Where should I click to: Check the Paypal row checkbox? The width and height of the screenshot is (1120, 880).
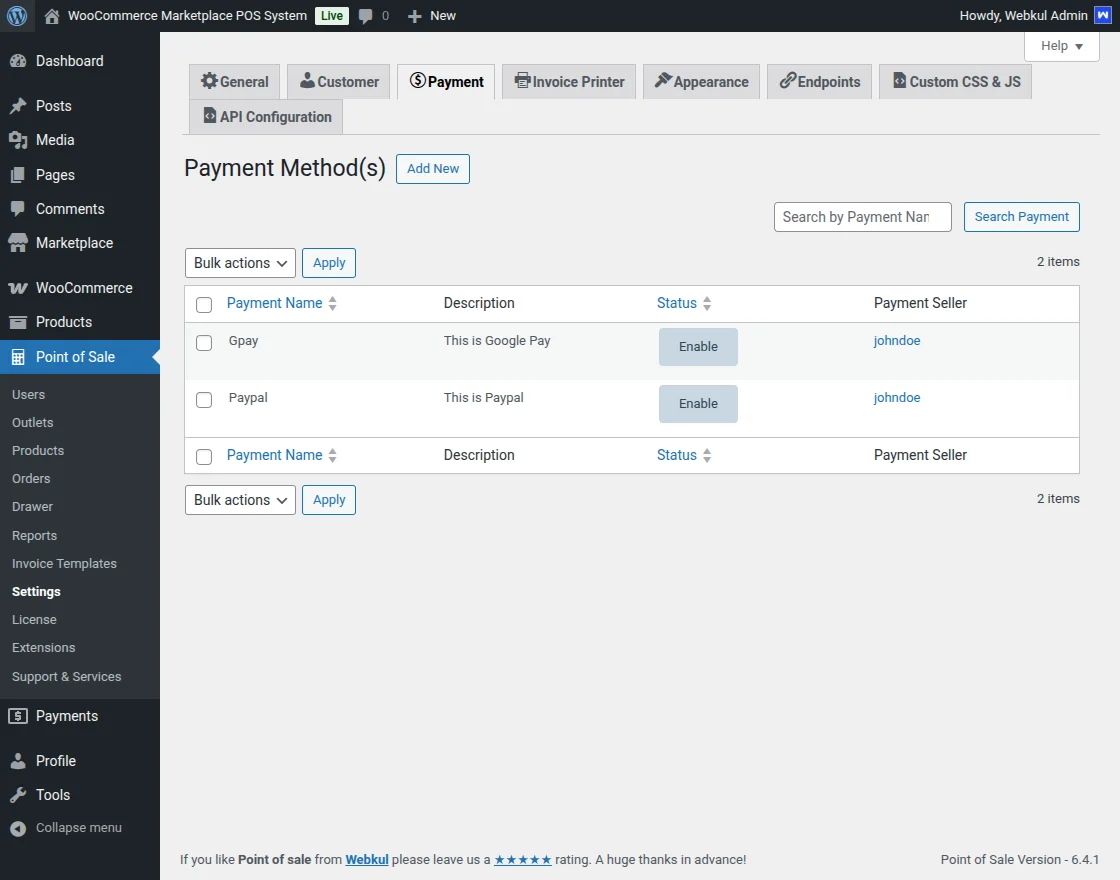click(x=204, y=399)
